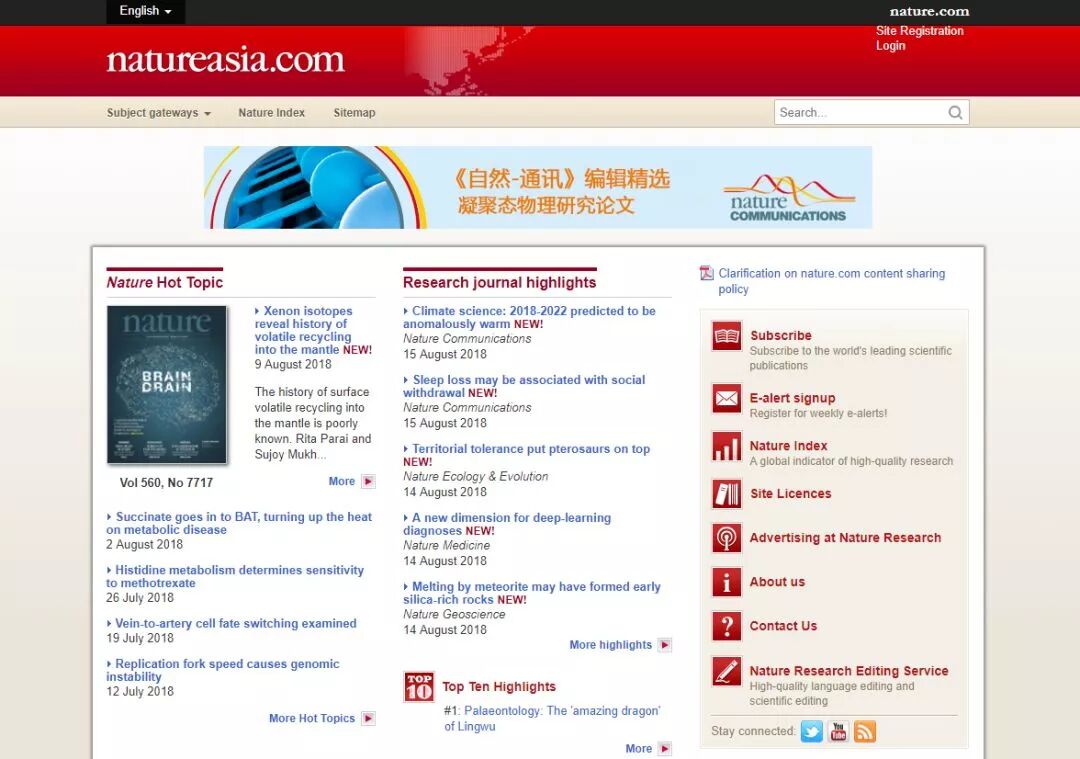
Task: Open the More link under Xenon summary
Action: pos(342,481)
